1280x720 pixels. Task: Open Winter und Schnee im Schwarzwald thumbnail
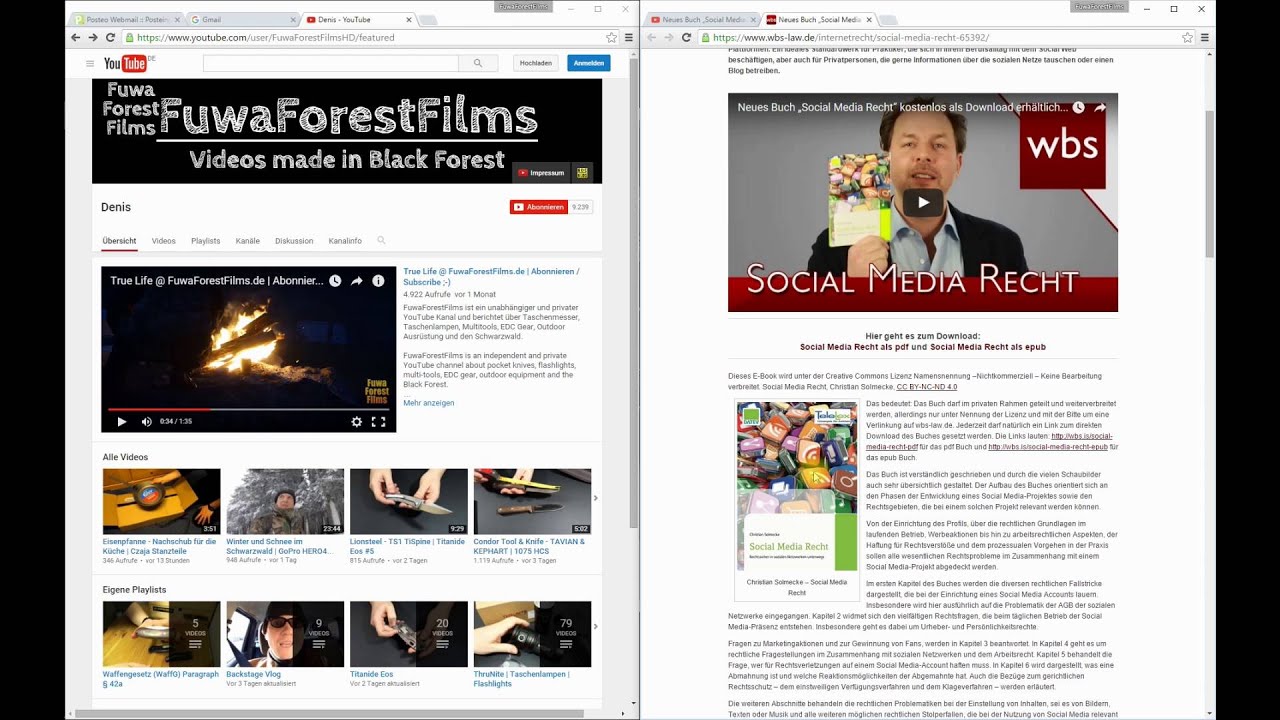tap(285, 501)
